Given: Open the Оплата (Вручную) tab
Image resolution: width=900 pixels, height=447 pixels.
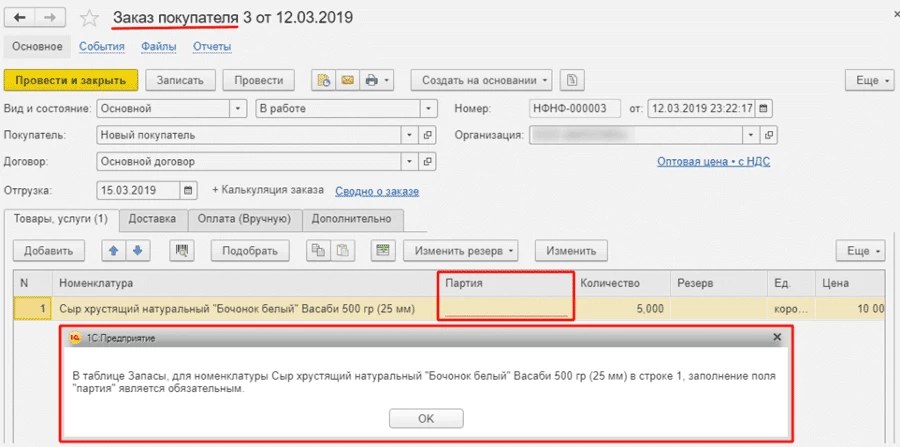Looking at the screenshot, I should [244, 218].
